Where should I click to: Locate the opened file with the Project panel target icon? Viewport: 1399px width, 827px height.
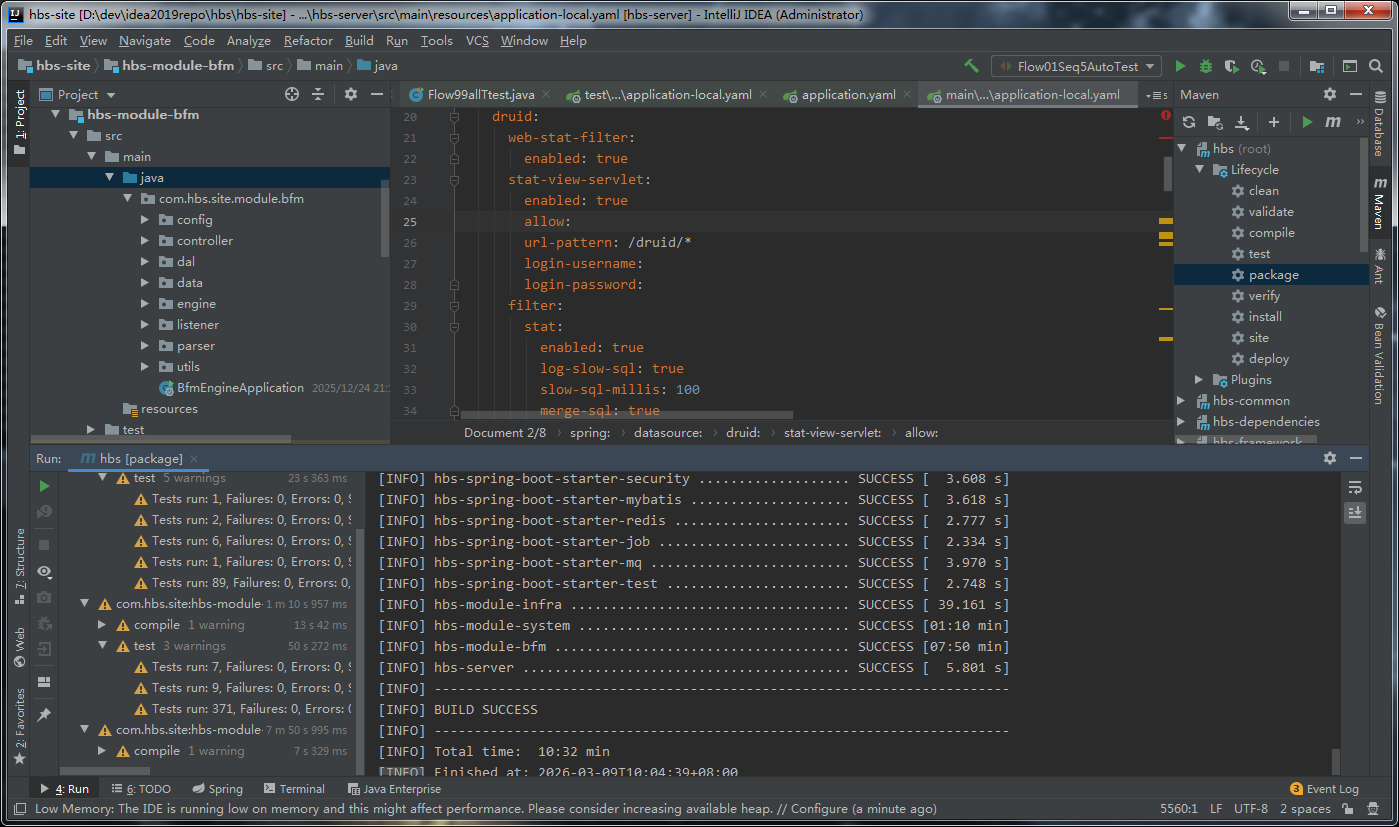[x=292, y=94]
